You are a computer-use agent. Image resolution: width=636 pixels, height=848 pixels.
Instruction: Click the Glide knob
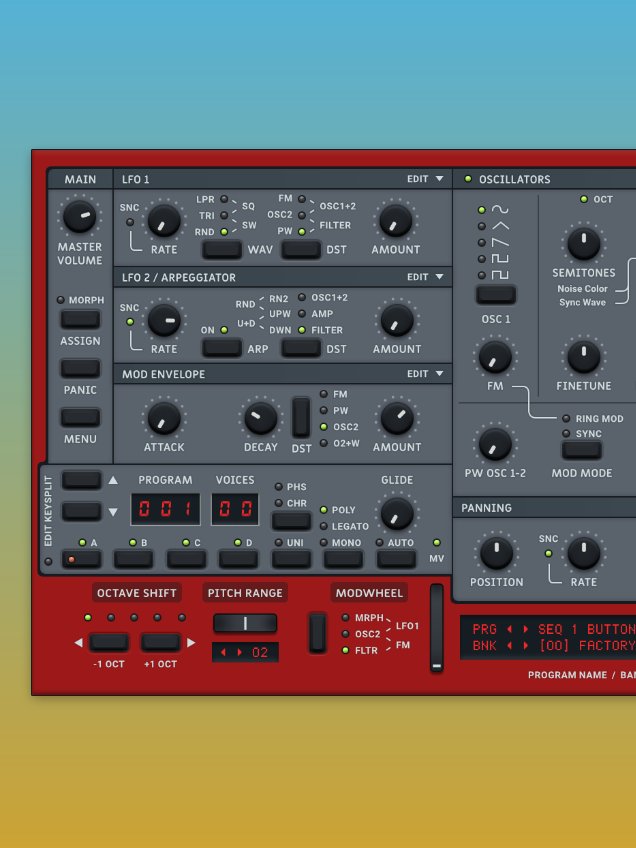(x=396, y=514)
